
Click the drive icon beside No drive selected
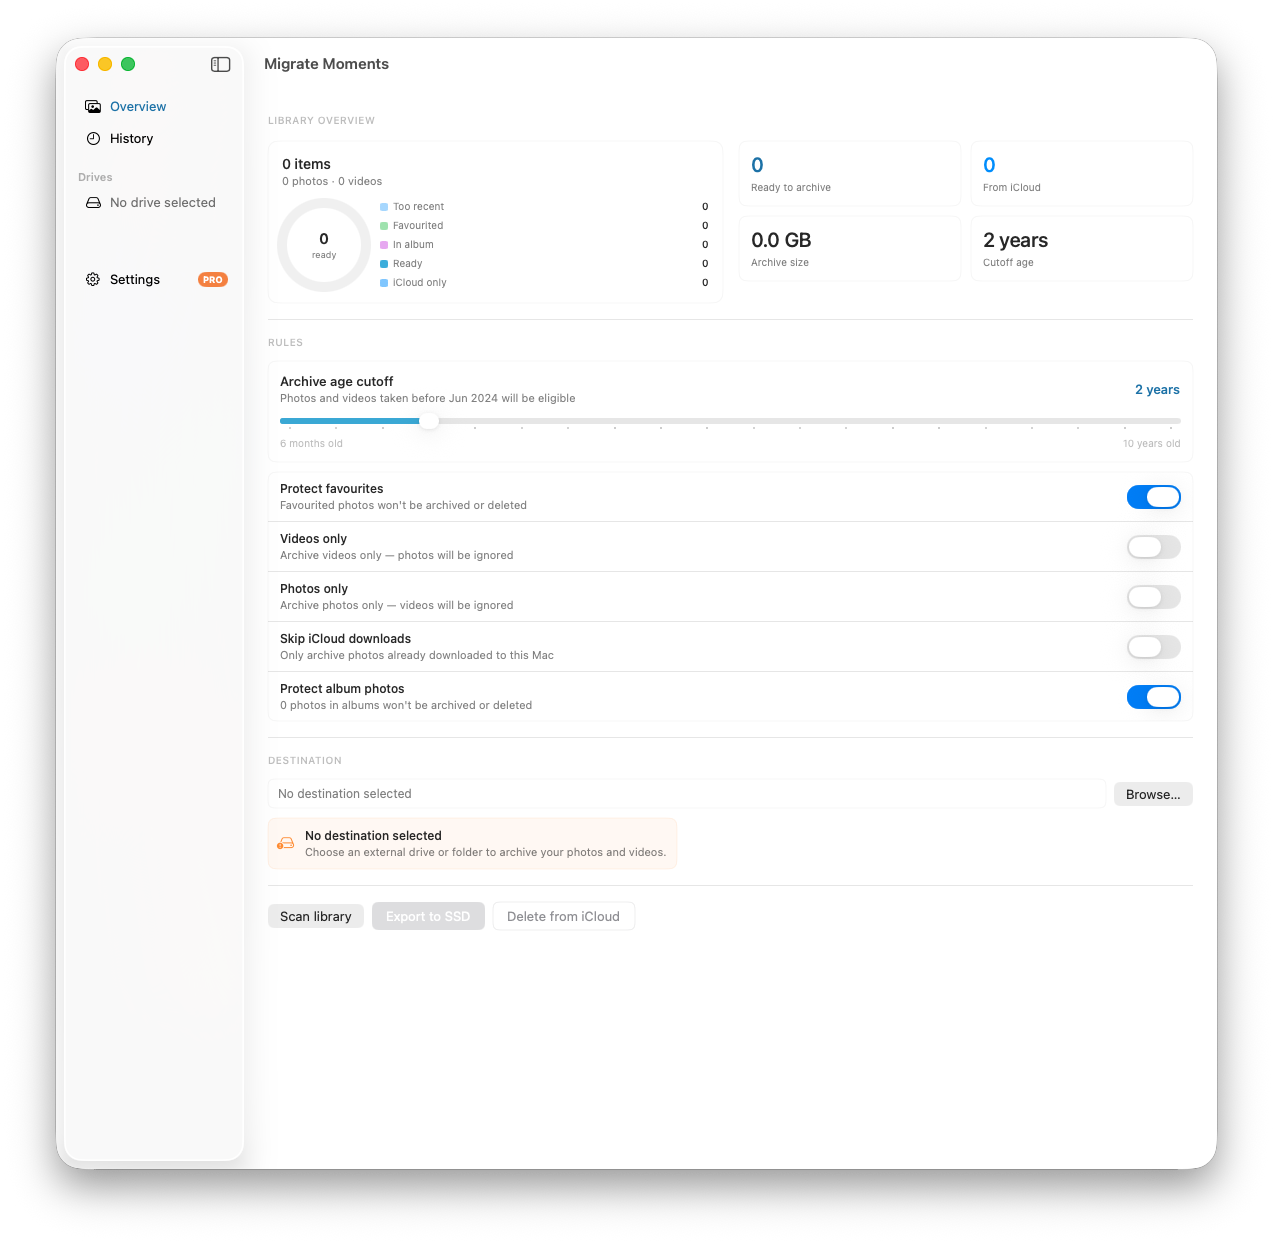point(93,202)
